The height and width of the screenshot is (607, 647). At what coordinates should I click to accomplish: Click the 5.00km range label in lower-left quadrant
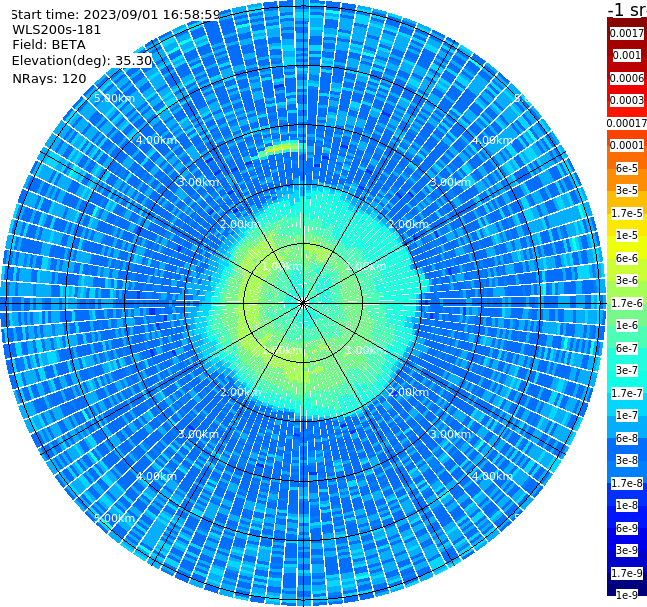tap(114, 518)
